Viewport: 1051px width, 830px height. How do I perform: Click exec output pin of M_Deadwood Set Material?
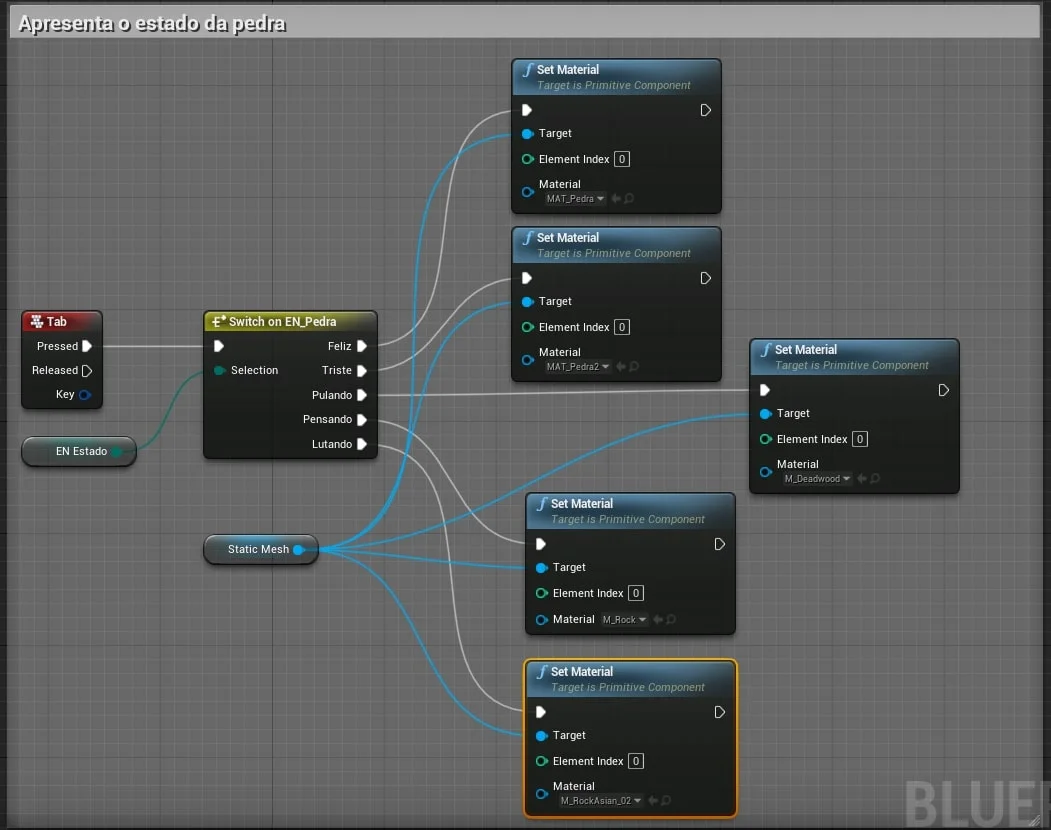click(x=943, y=390)
